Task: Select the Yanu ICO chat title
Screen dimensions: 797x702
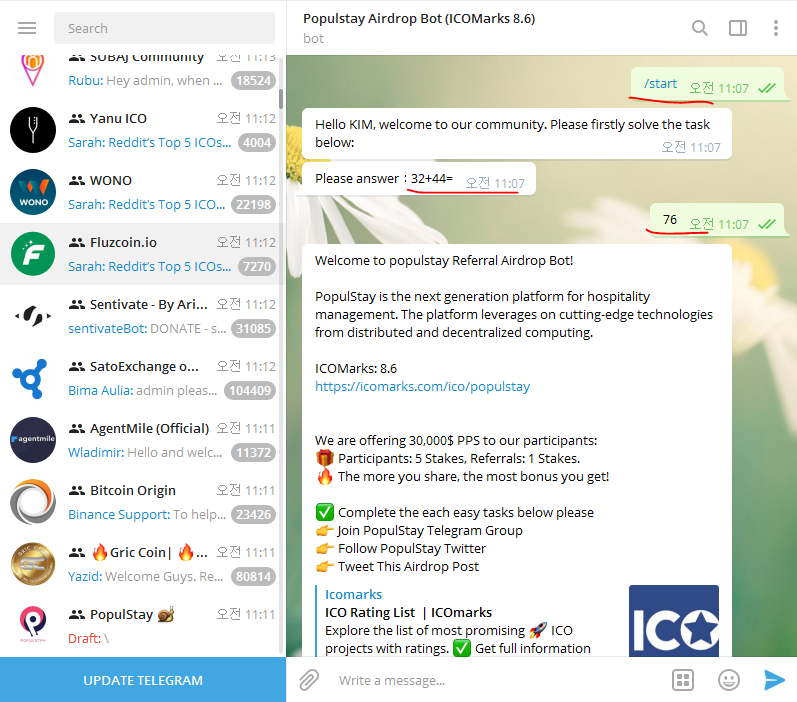Action: 118,118
